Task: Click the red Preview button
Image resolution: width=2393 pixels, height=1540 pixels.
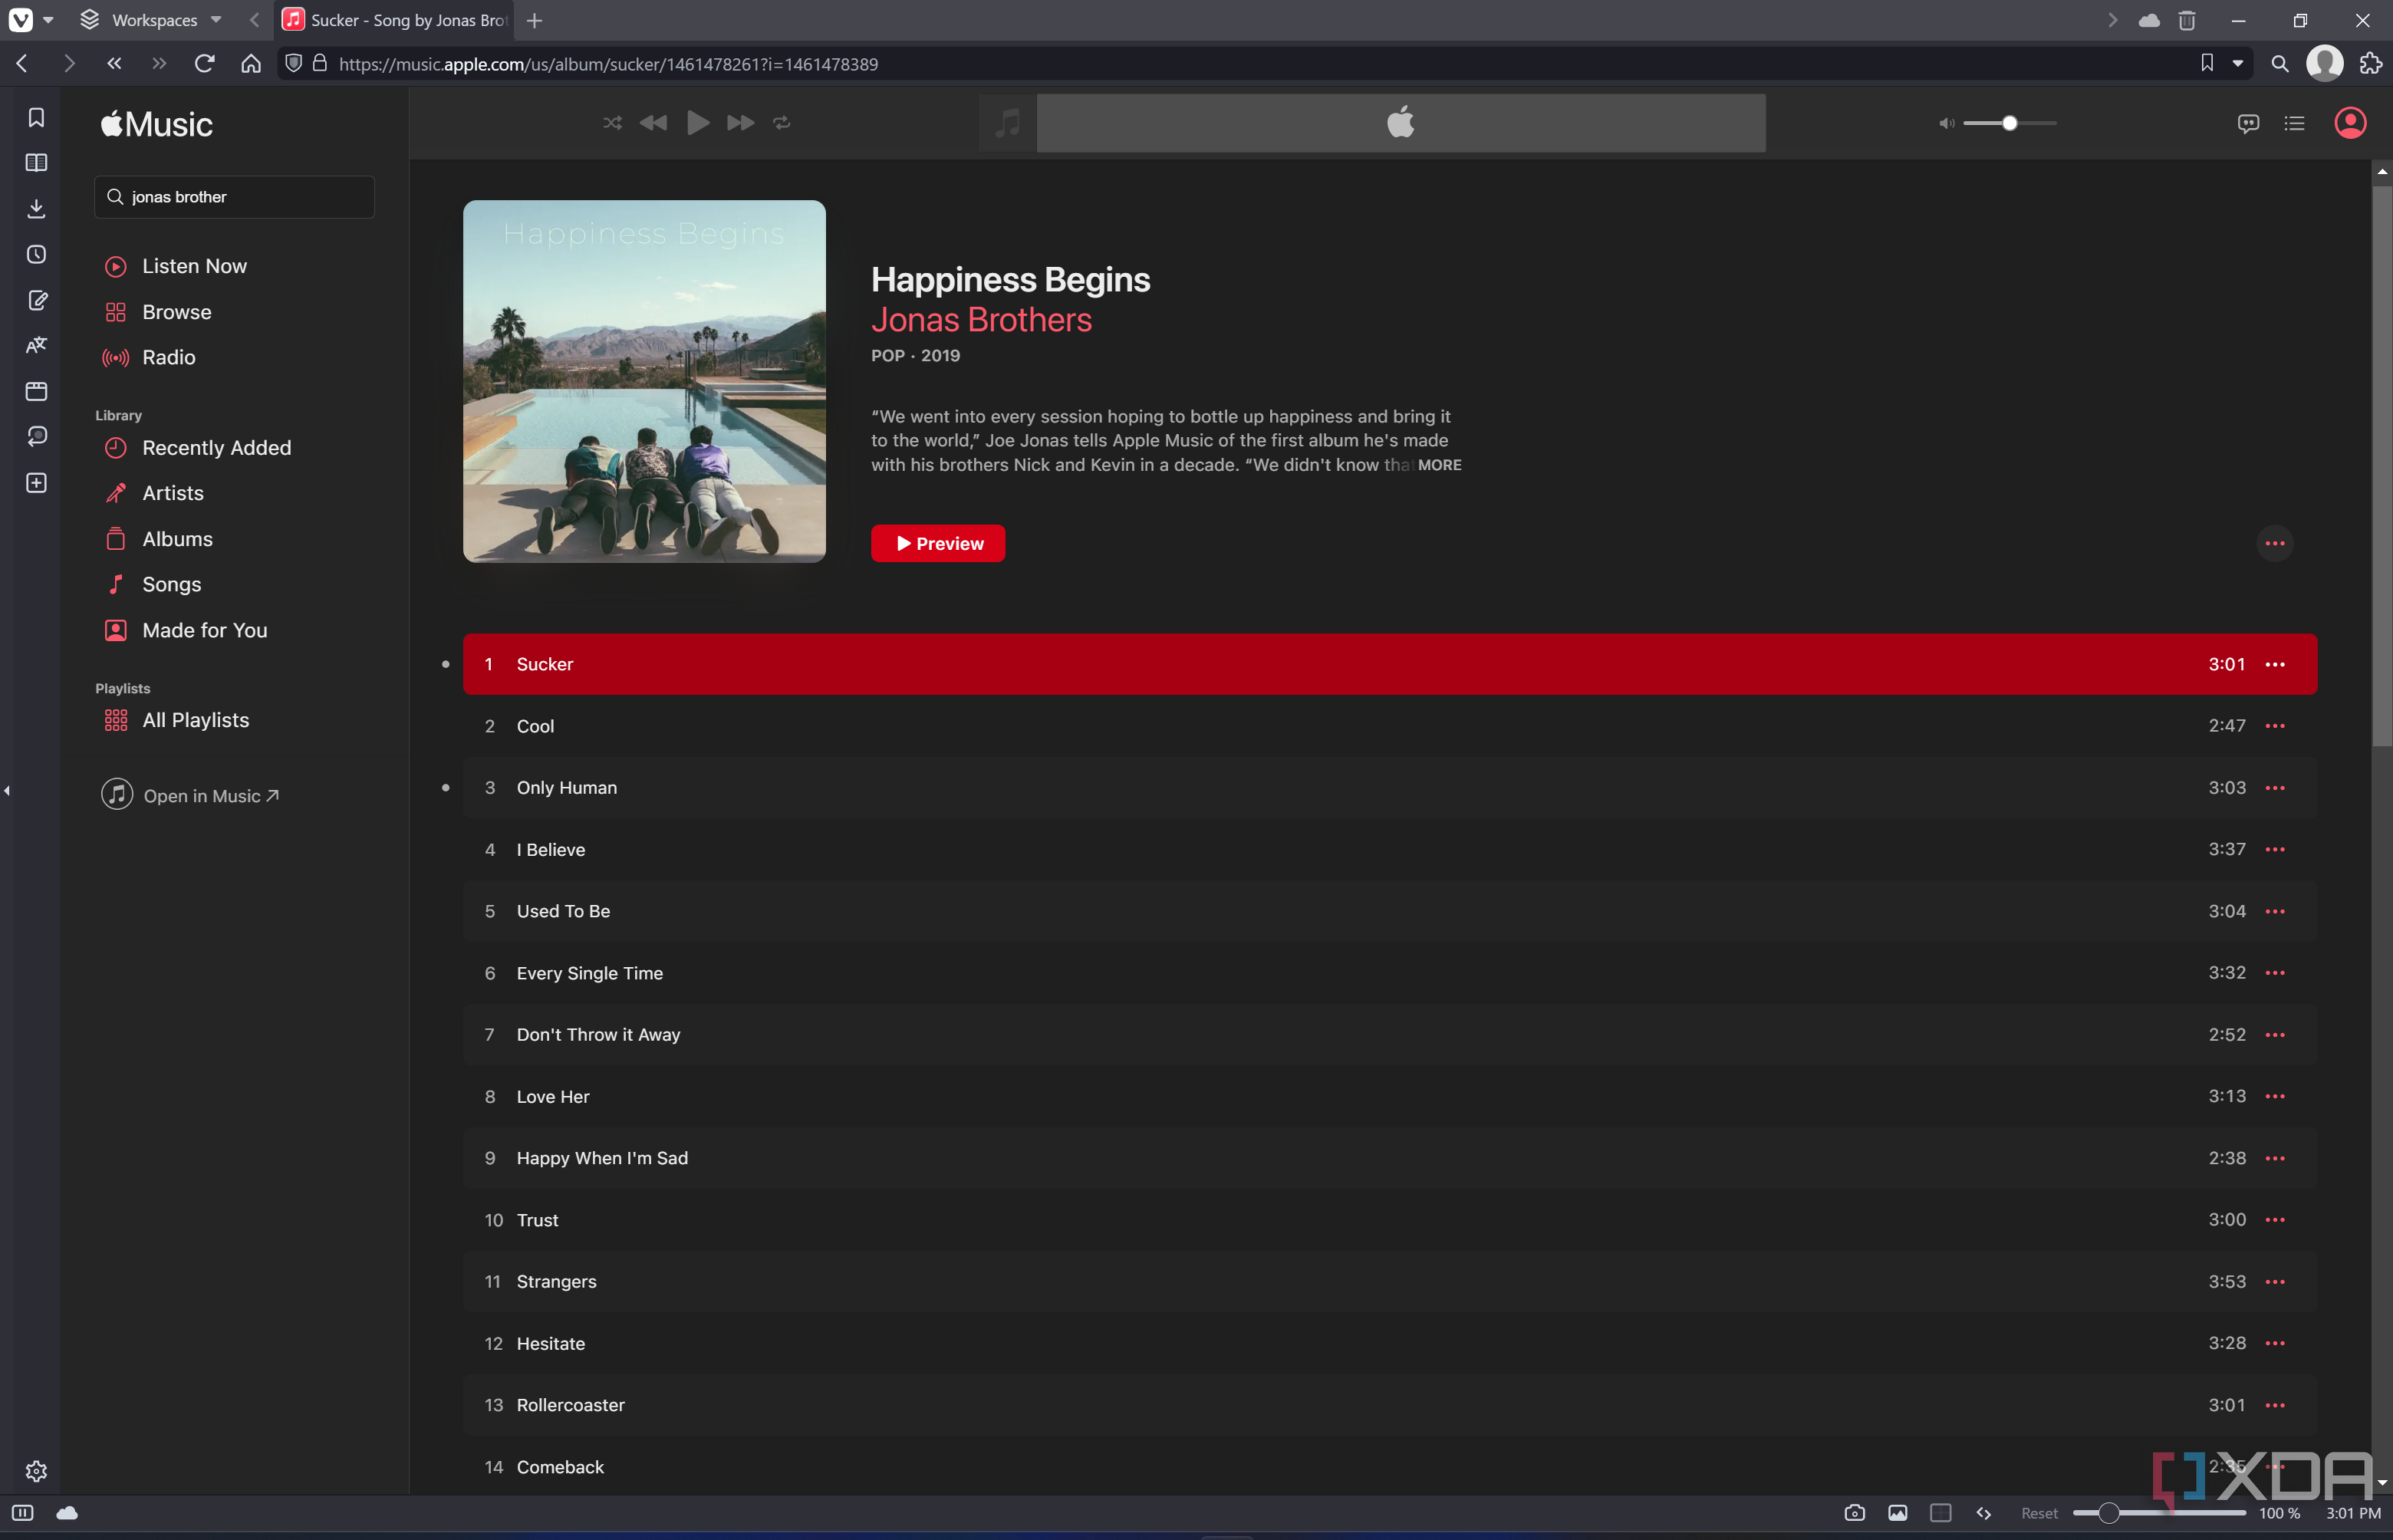Action: (938, 543)
